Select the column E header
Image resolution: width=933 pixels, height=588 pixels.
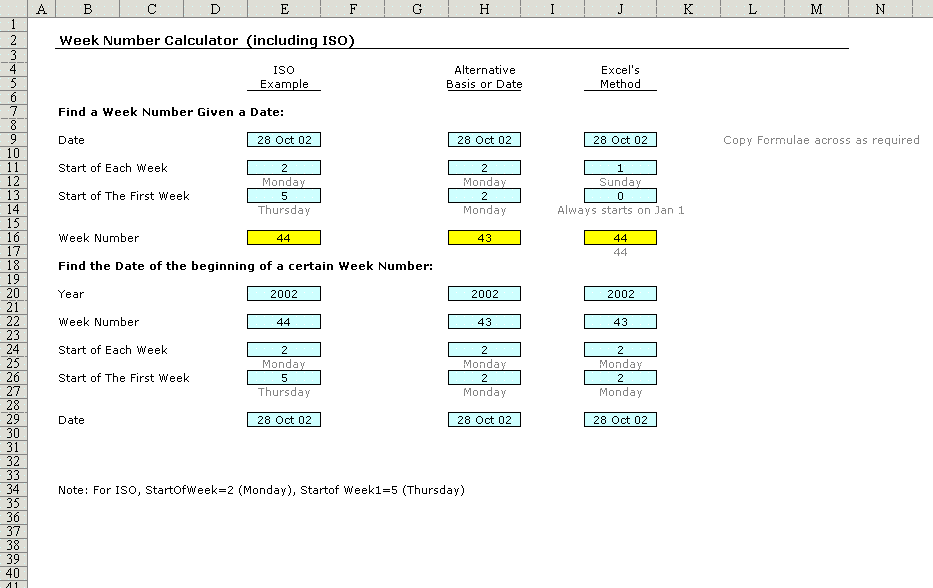284,9
